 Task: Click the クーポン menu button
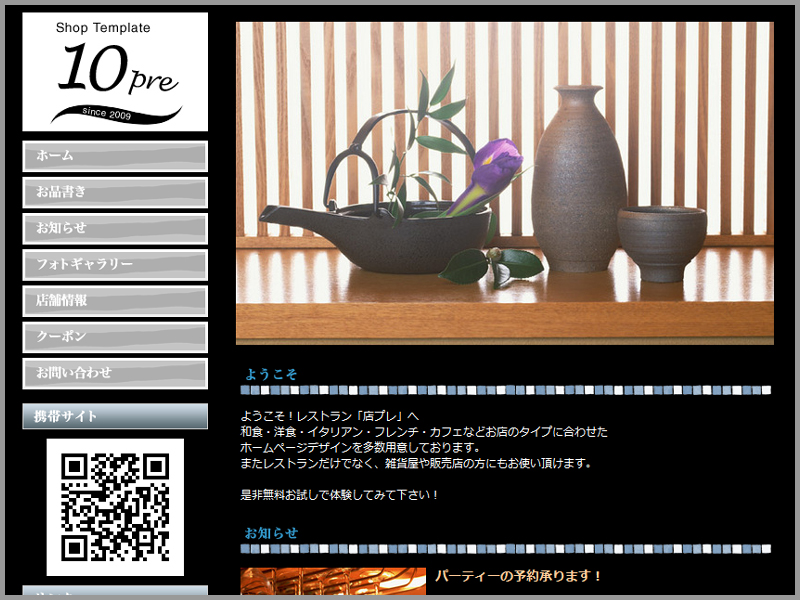coord(115,337)
